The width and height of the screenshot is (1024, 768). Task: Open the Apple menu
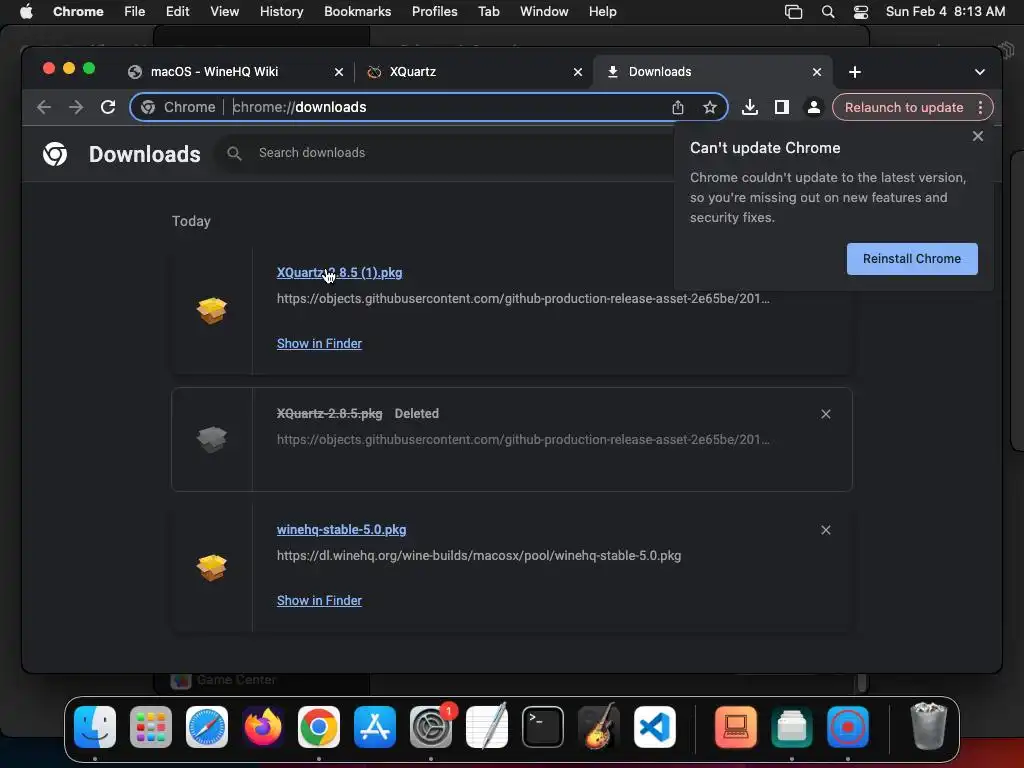[26, 12]
